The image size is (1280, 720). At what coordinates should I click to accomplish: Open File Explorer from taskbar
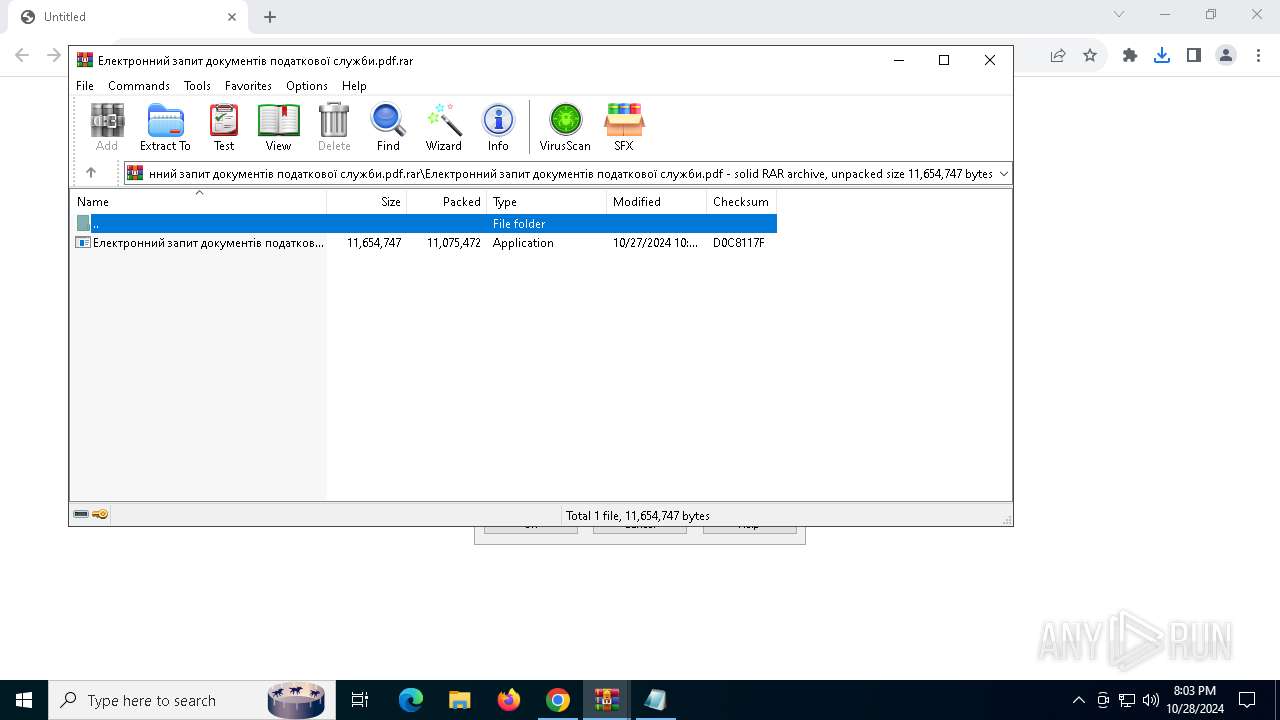[x=460, y=700]
